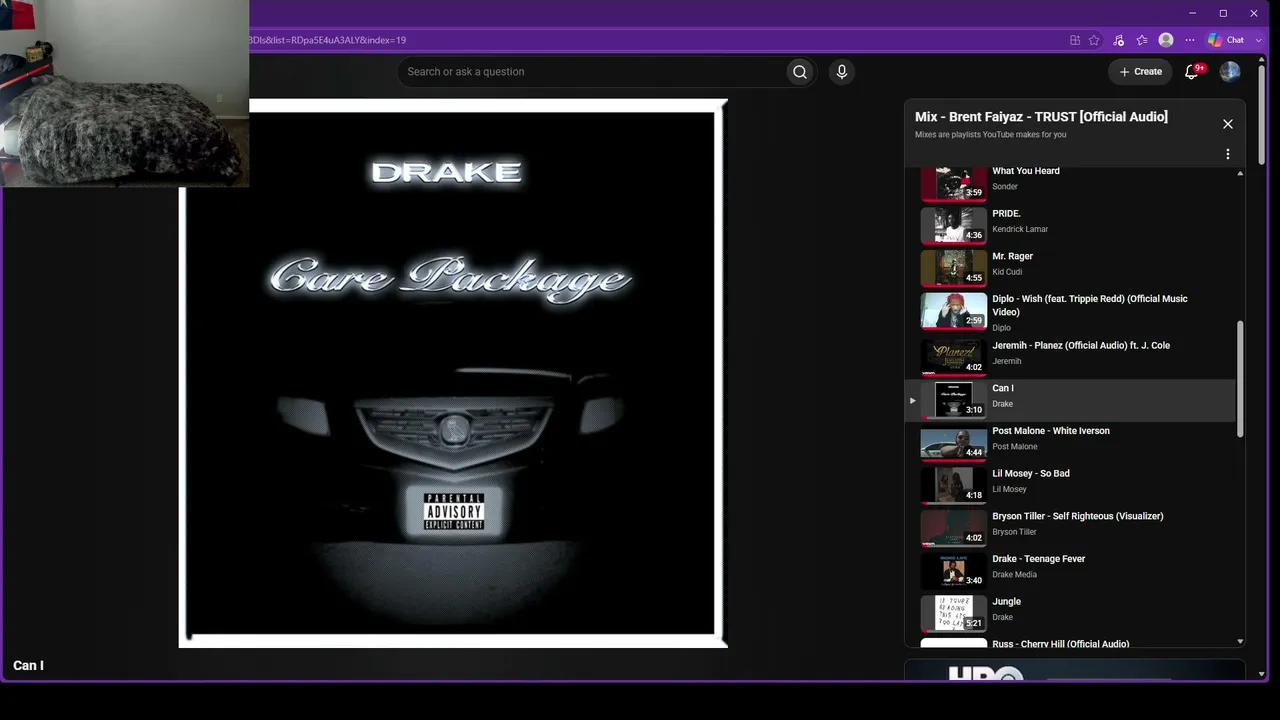Minimize the browser window
1280x720 pixels.
click(1192, 13)
